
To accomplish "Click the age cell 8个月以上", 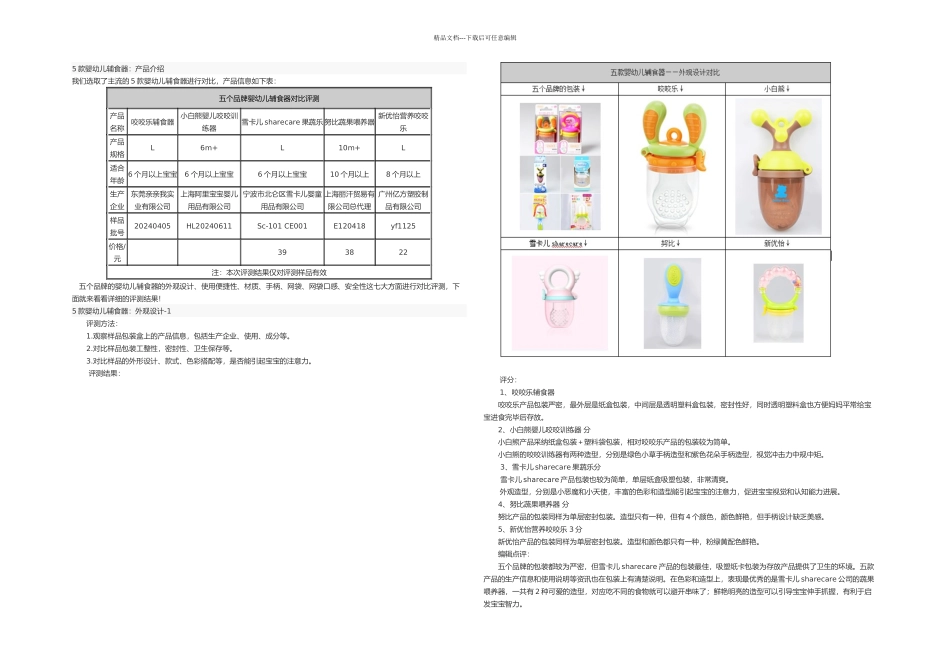I will pyautogui.click(x=403, y=174).
